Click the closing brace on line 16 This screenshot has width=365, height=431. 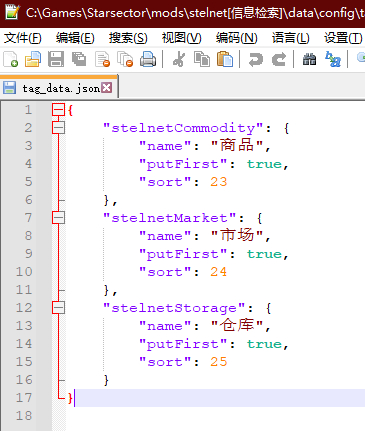click(x=106, y=380)
